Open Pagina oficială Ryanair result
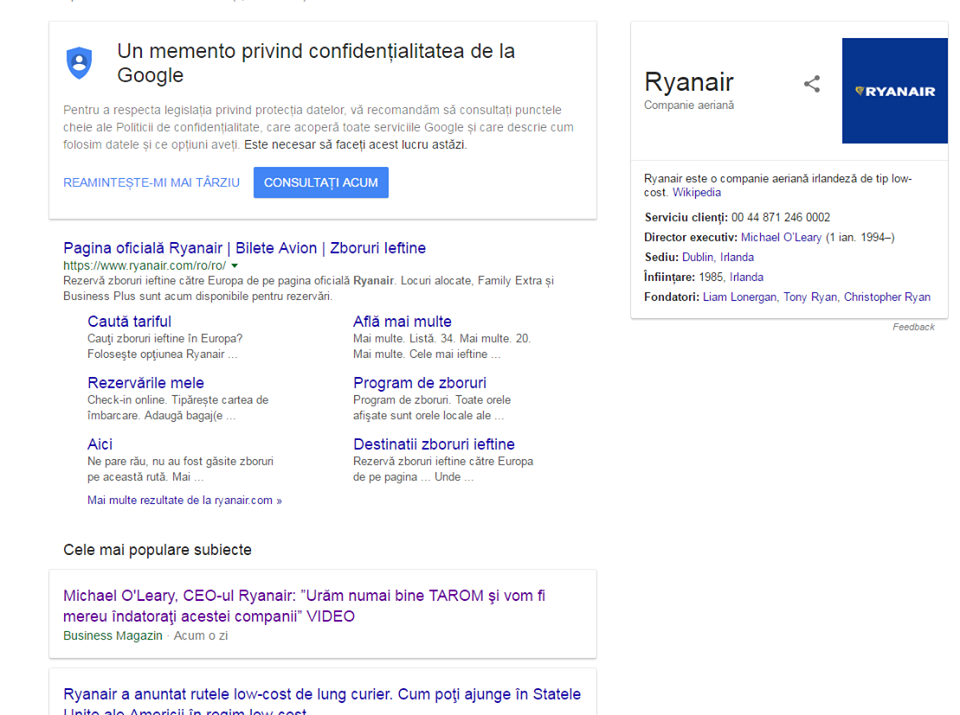Screen dimensions: 960x715 [244, 248]
